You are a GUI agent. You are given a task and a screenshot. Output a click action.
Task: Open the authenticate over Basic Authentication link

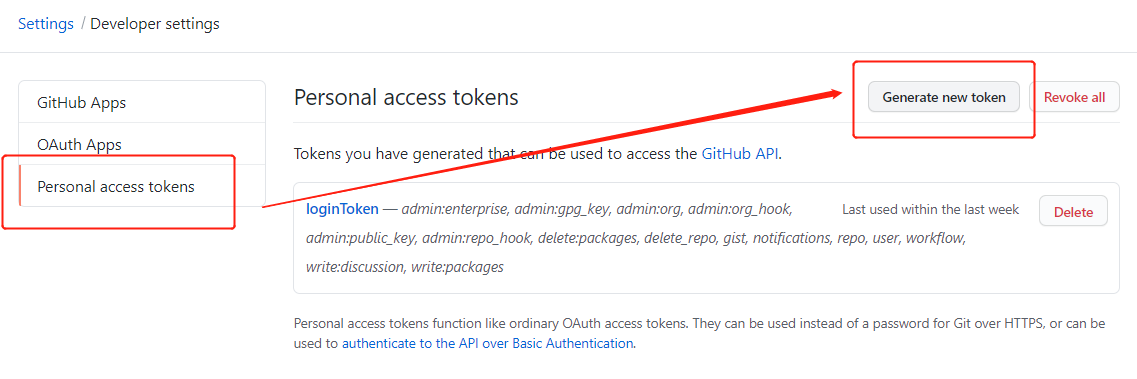[x=487, y=343]
